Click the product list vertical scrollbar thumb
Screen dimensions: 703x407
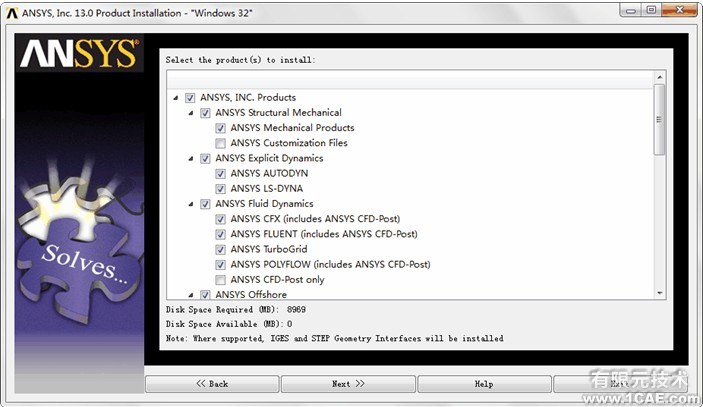click(660, 119)
